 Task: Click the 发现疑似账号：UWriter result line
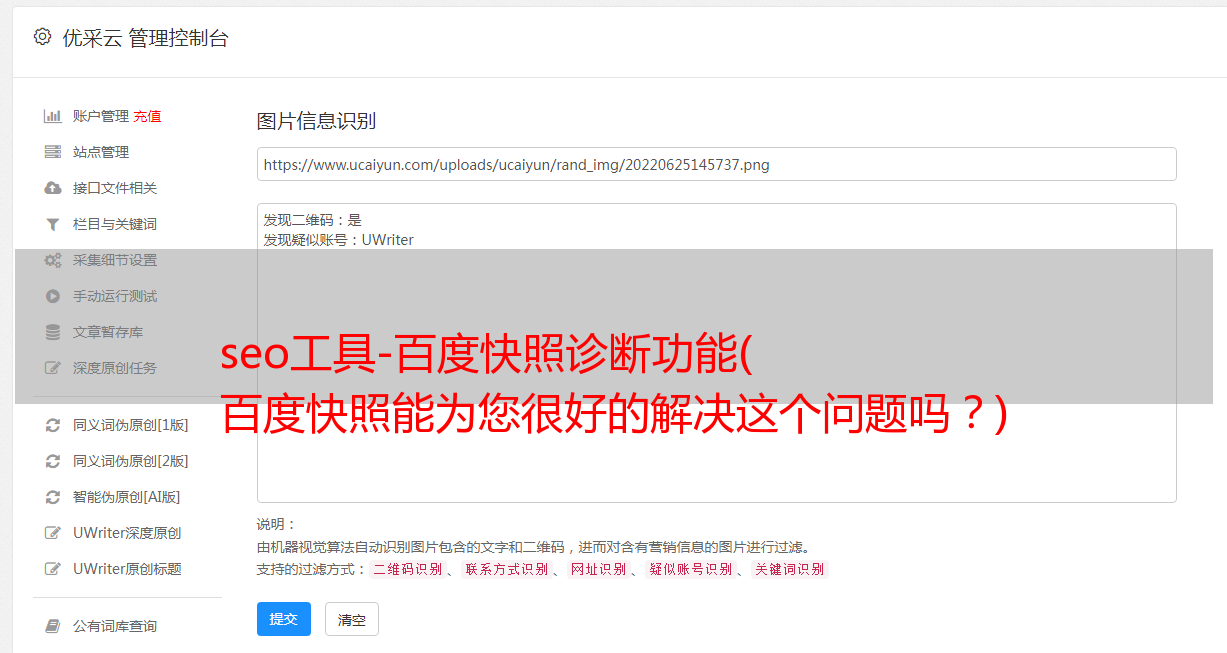click(x=338, y=240)
